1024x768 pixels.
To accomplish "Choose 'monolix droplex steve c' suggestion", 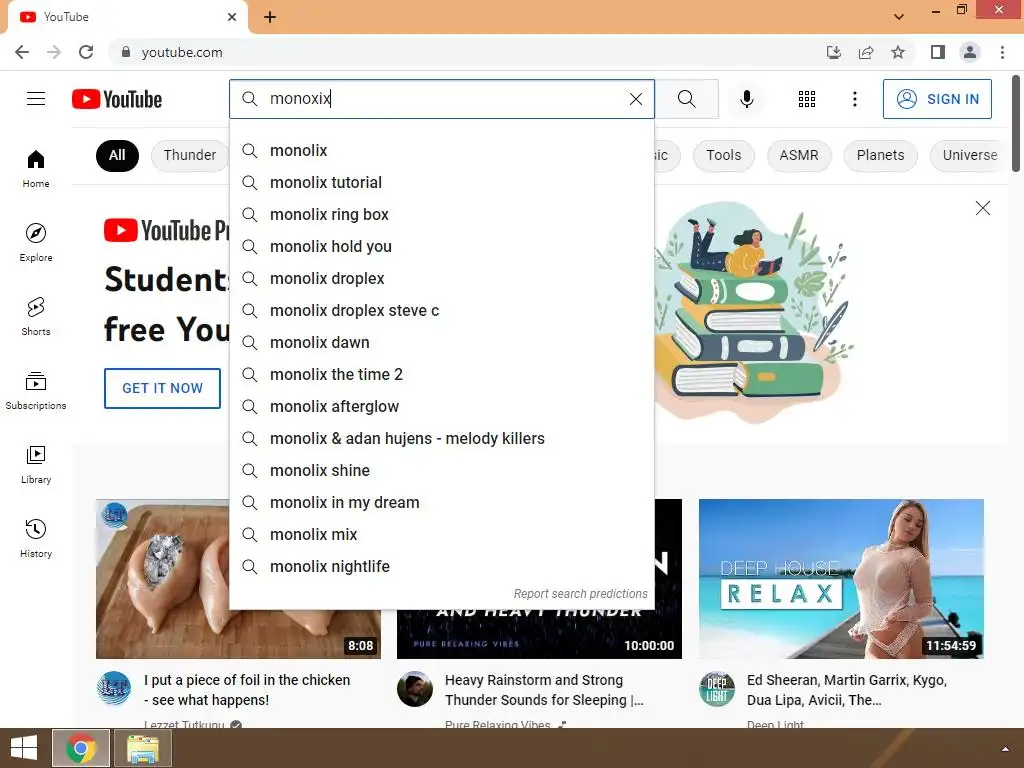I will (441, 310).
